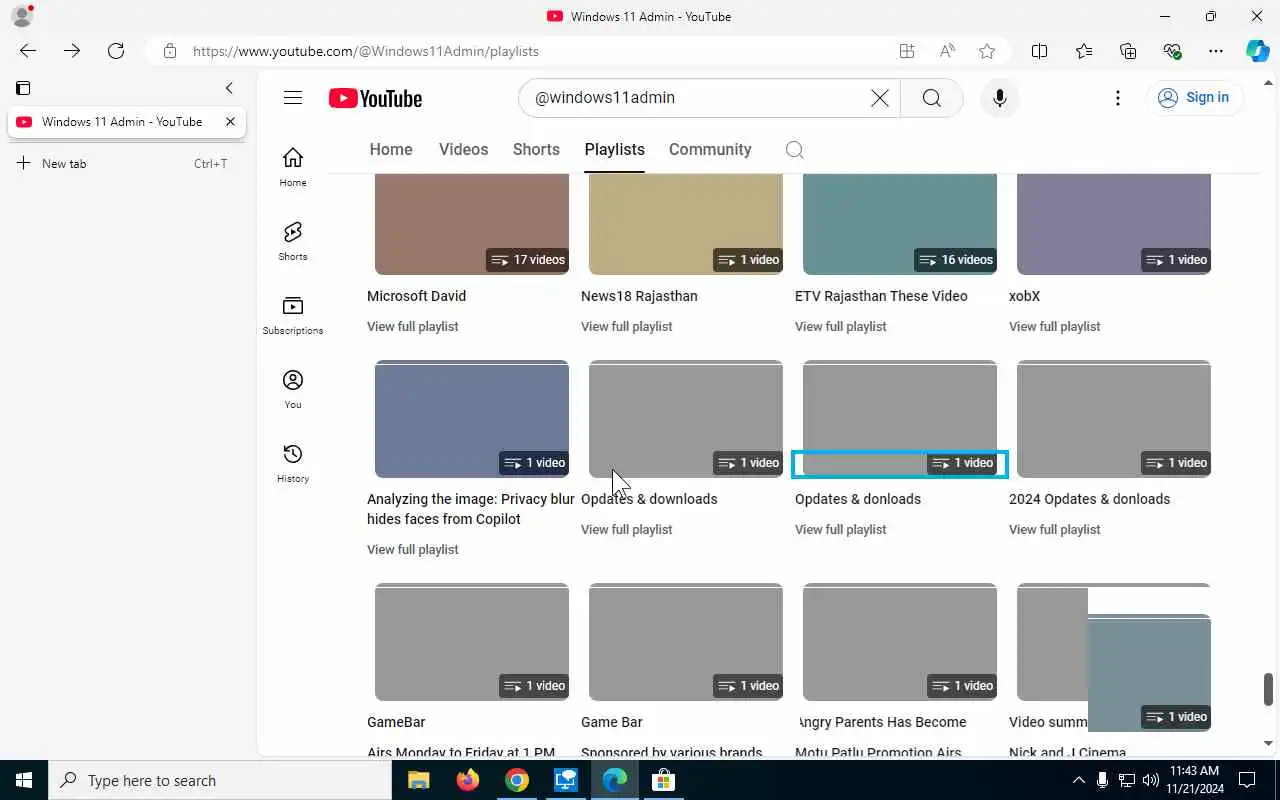Viewport: 1280px width, 800px height.
Task: Open Shorts in the left sidebar
Action: [293, 241]
